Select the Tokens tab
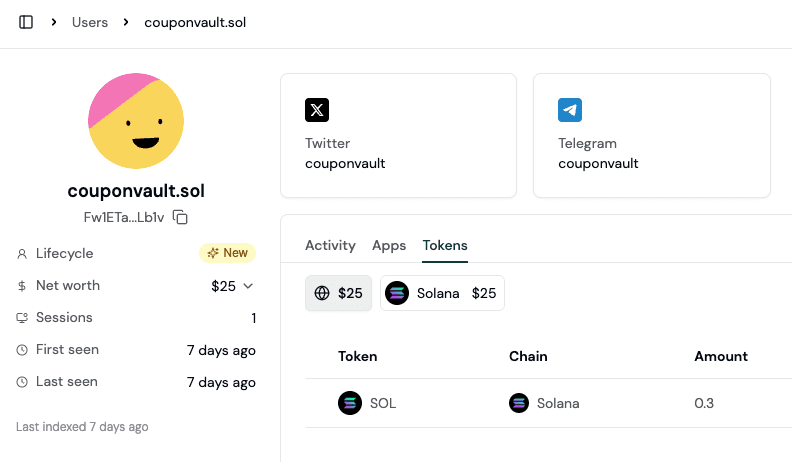This screenshot has height=462, width=792. [445, 245]
